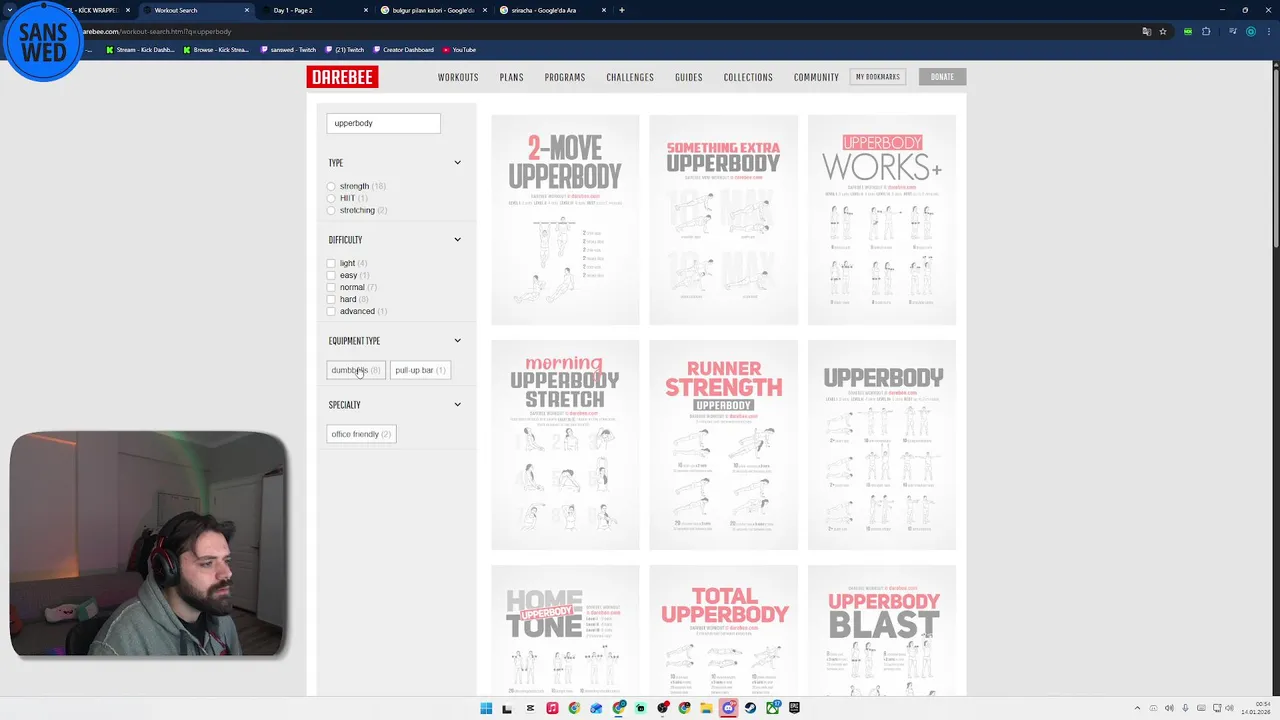The image size is (1280, 720).
Task: Open the CapCut taskbar icon
Action: 530,708
